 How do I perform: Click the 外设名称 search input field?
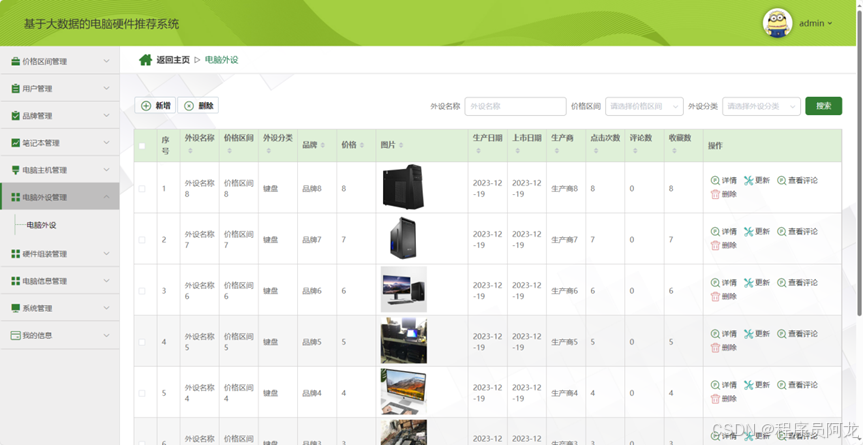(515, 106)
